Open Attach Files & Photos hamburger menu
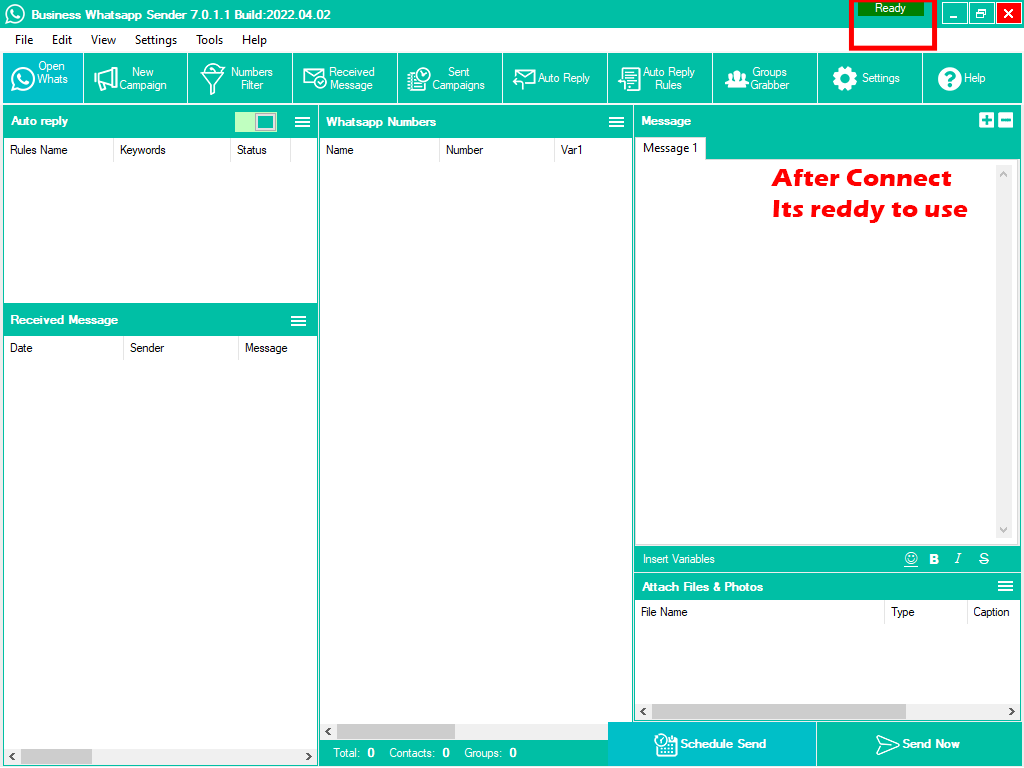The height and width of the screenshot is (768, 1024). point(1005,586)
